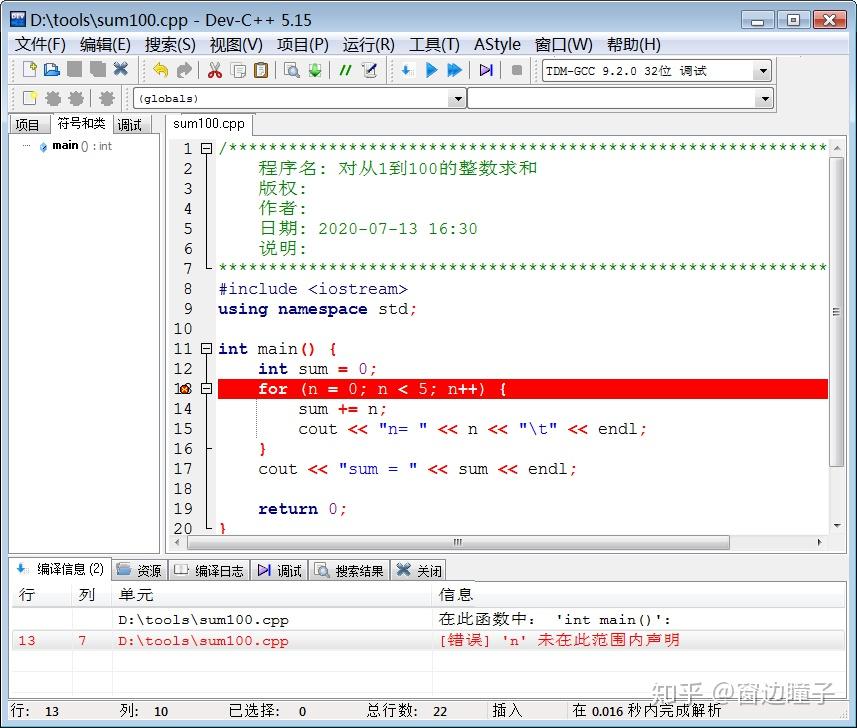Create a new source file
The height and width of the screenshot is (728, 857).
[30, 70]
